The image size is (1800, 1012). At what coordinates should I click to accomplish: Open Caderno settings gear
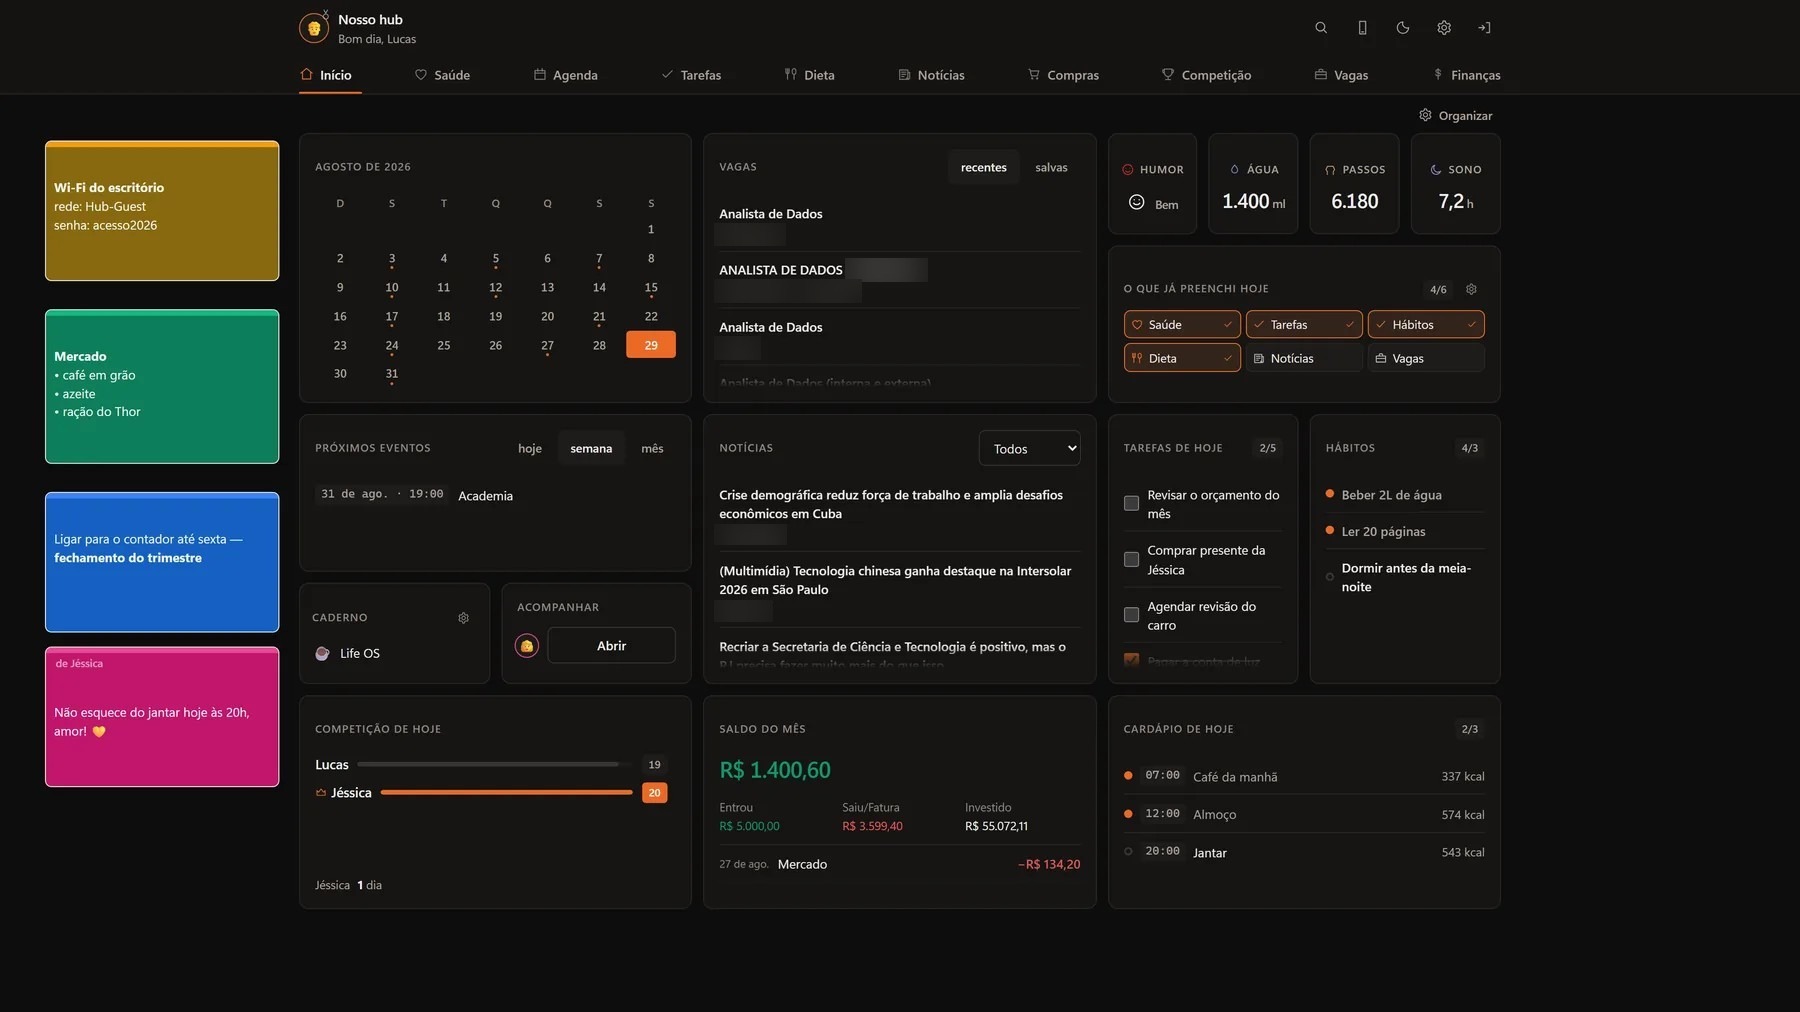click(463, 618)
